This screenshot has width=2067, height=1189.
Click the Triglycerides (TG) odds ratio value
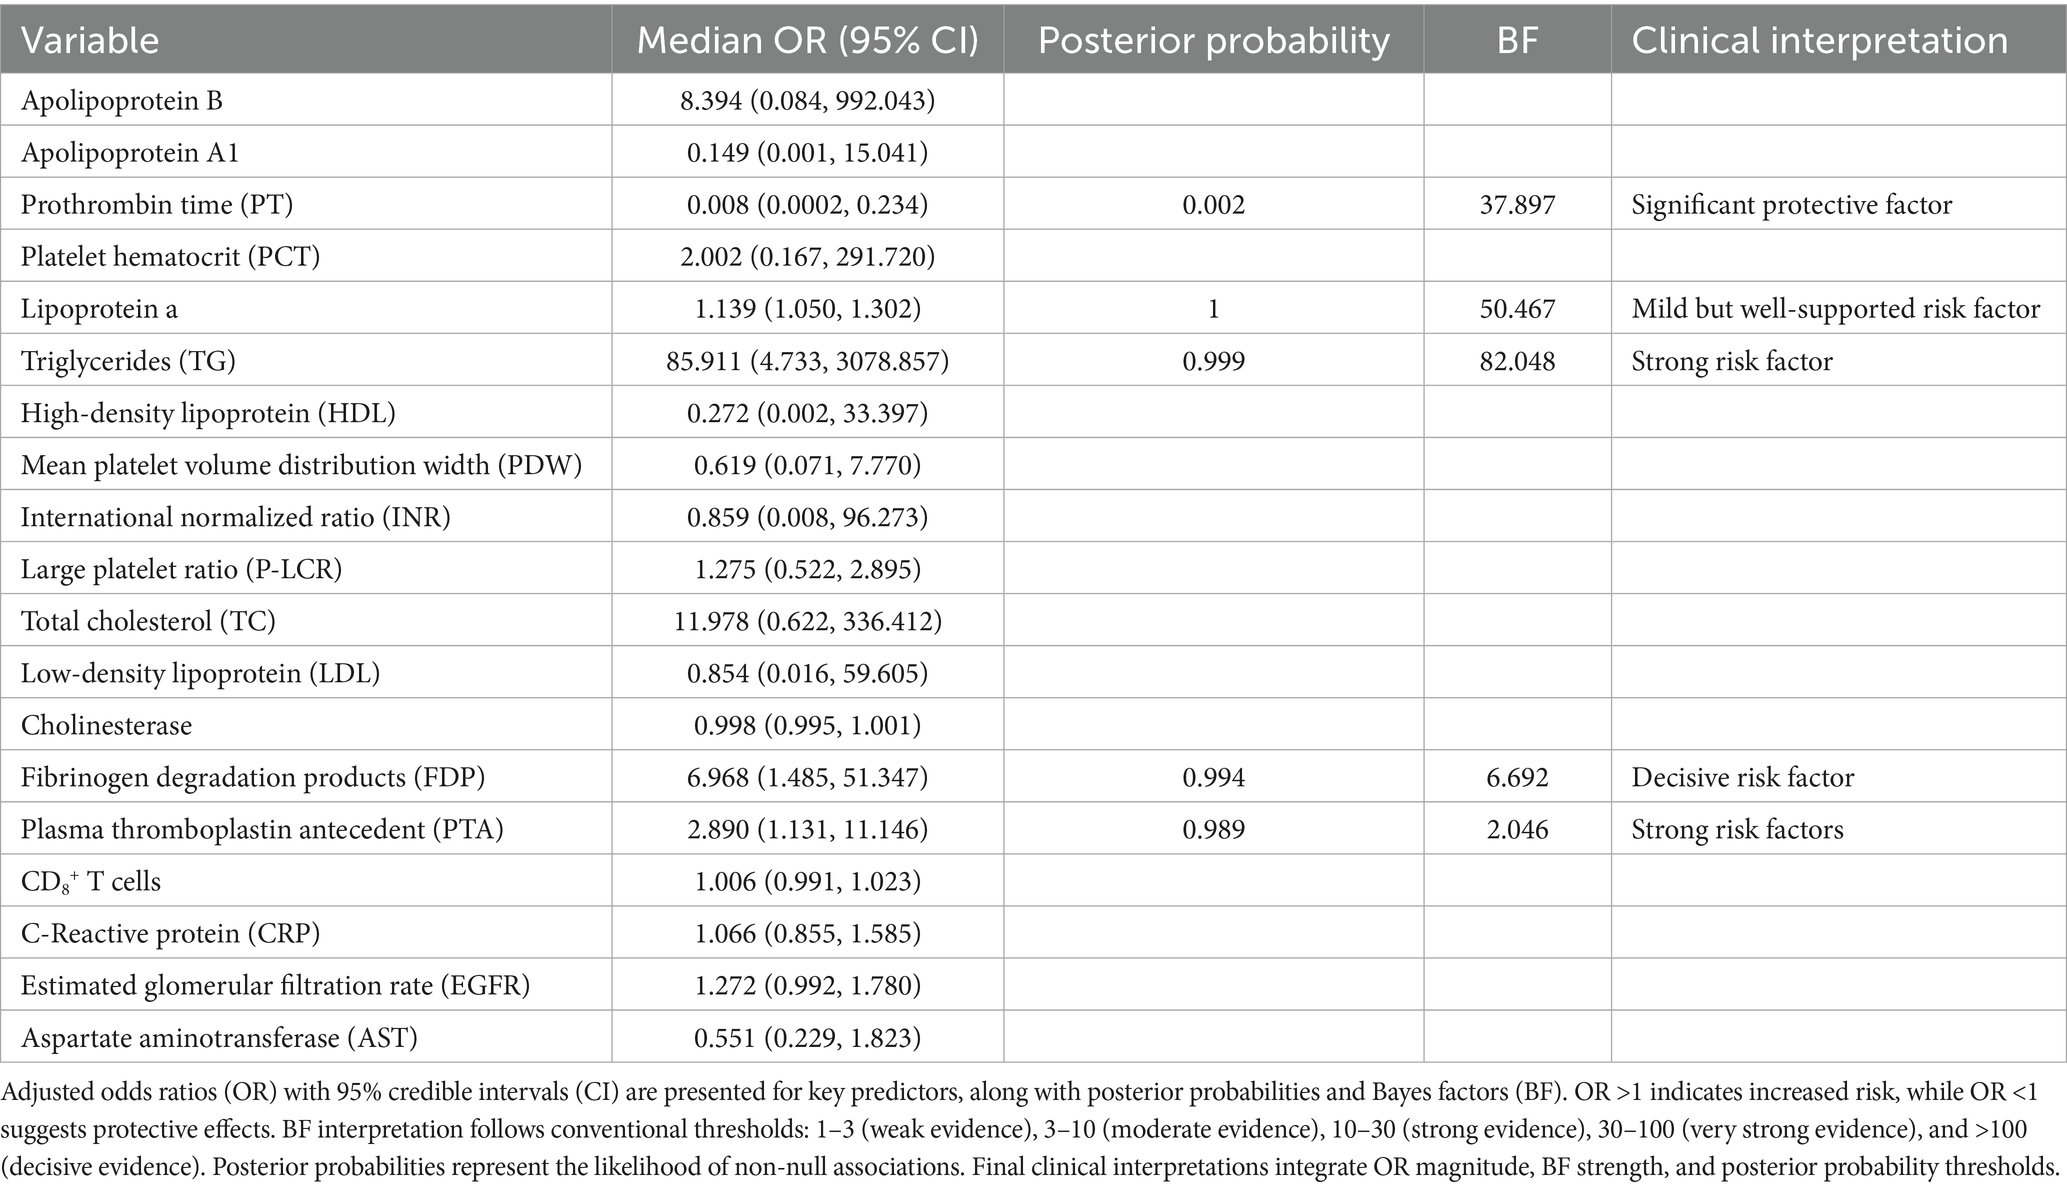pos(807,361)
